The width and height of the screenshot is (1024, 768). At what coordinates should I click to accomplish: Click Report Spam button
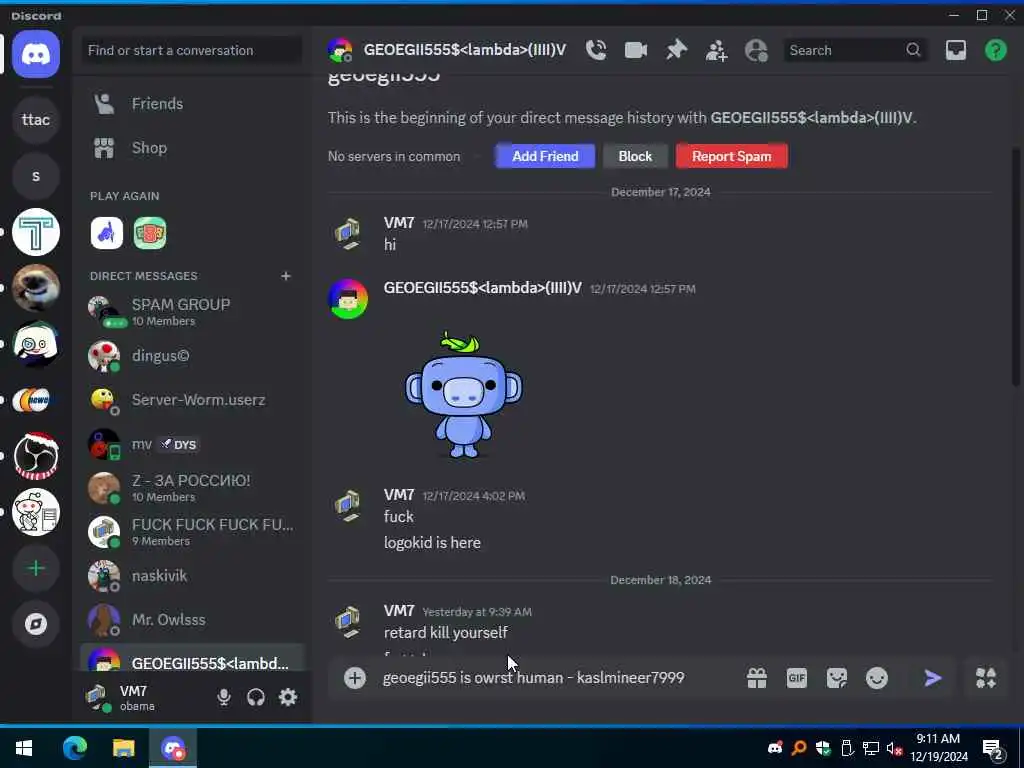731,157
